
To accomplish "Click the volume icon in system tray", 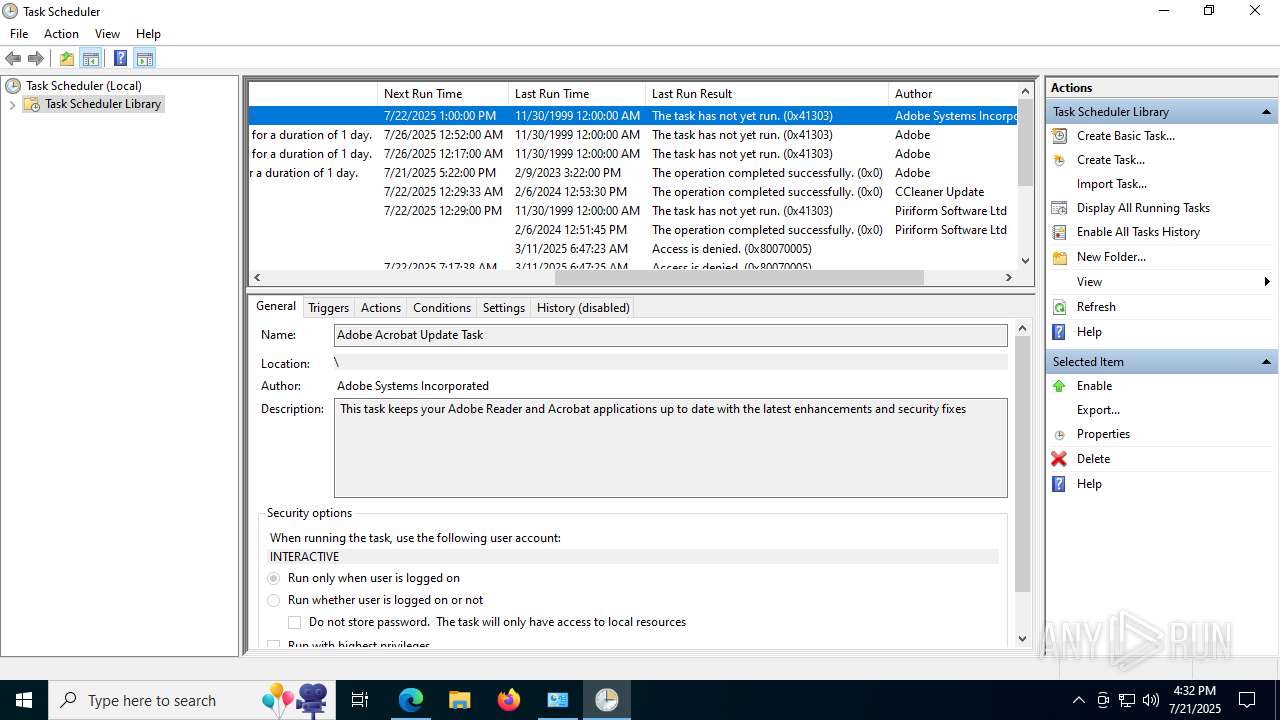I will point(1151,700).
